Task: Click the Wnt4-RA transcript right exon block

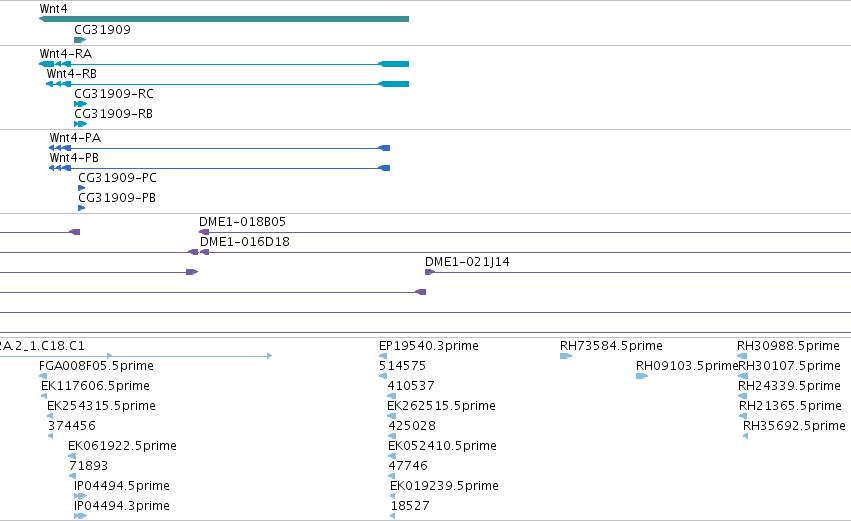Action: [393, 64]
